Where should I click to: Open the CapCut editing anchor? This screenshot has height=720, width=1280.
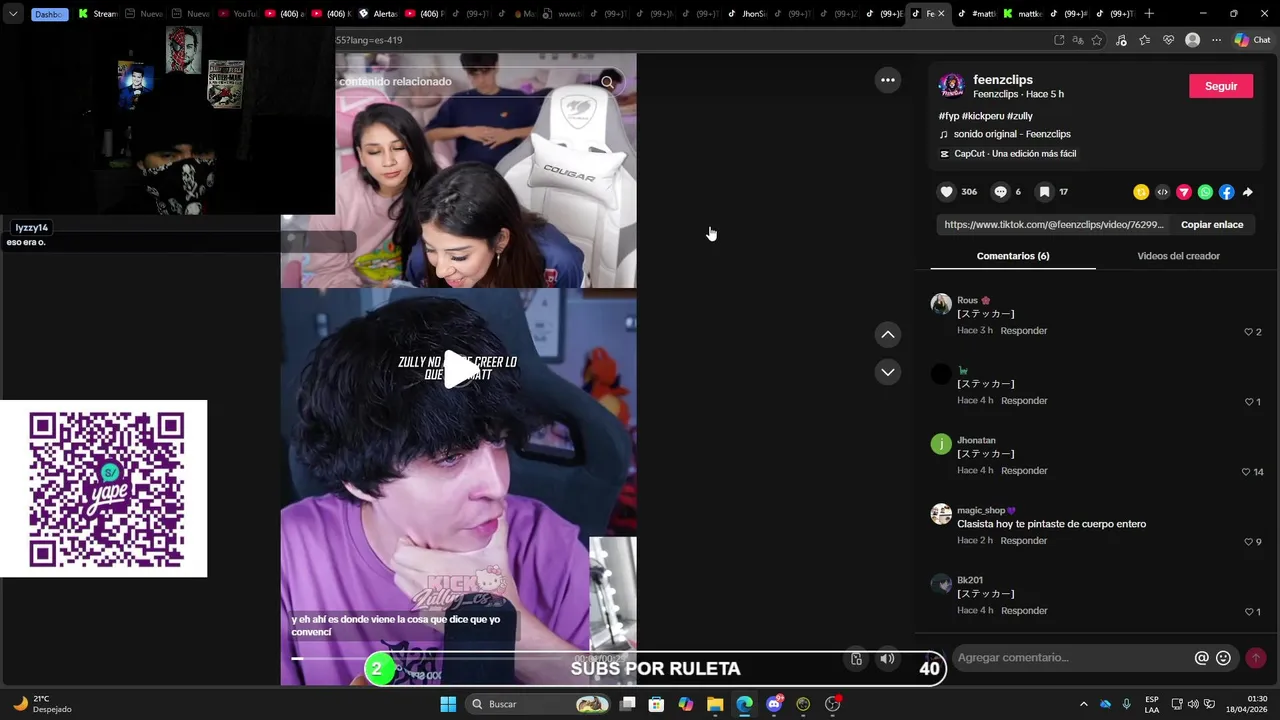pyautogui.click(x=1008, y=154)
